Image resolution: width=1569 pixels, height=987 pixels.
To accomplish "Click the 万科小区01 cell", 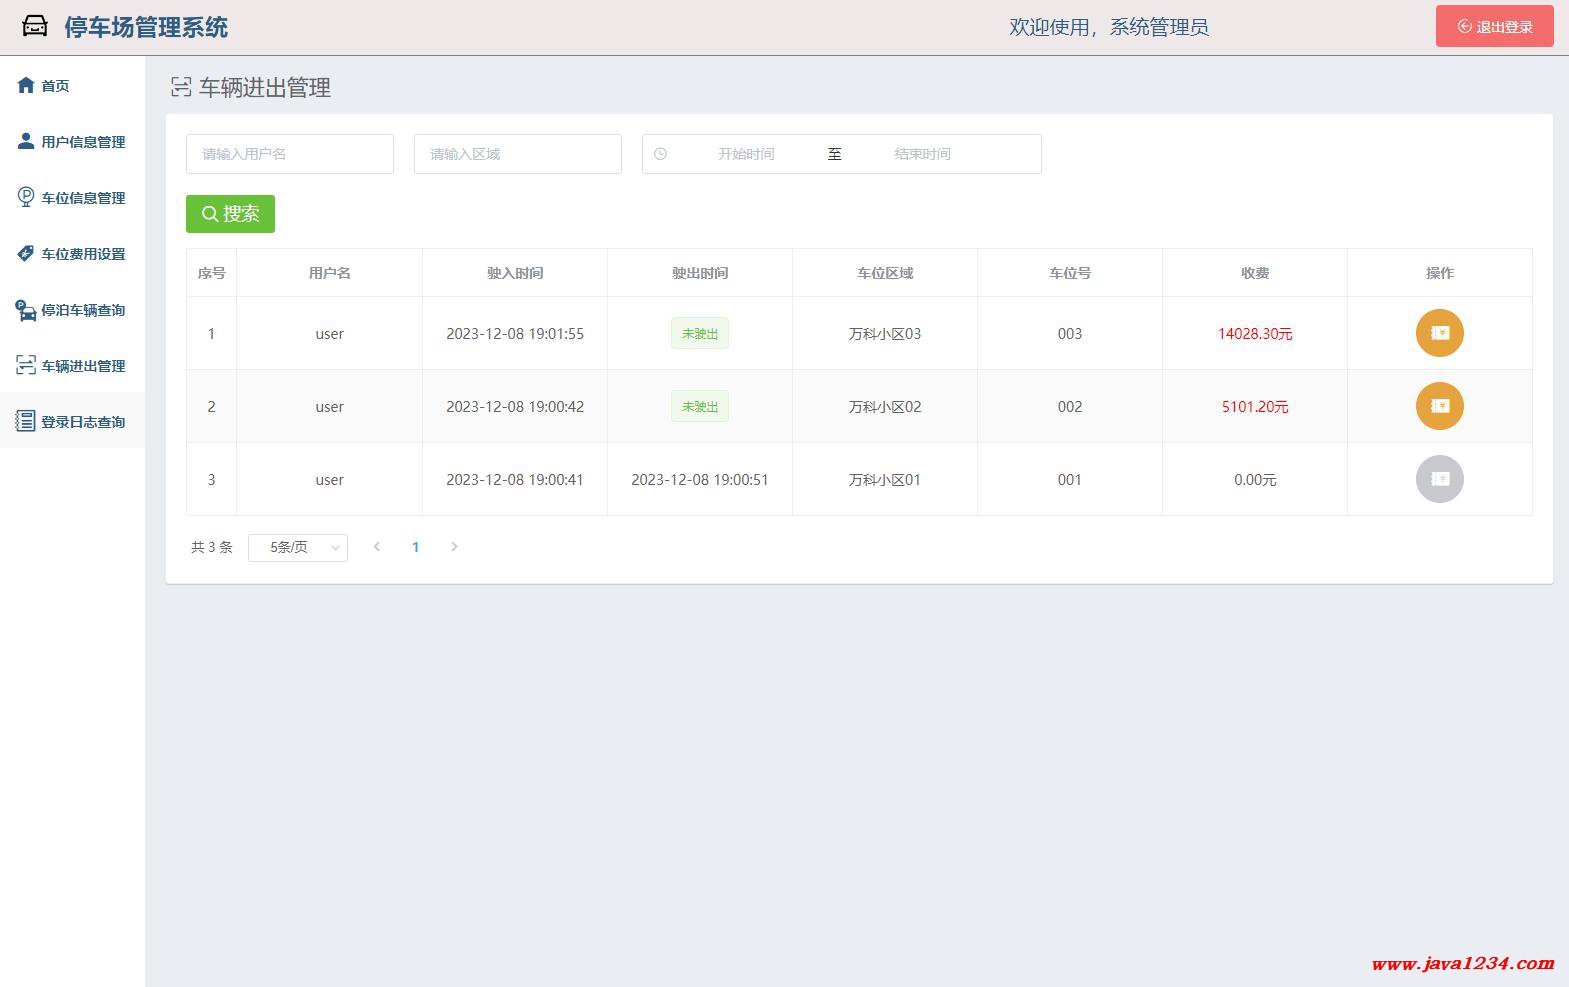I will (x=885, y=480).
